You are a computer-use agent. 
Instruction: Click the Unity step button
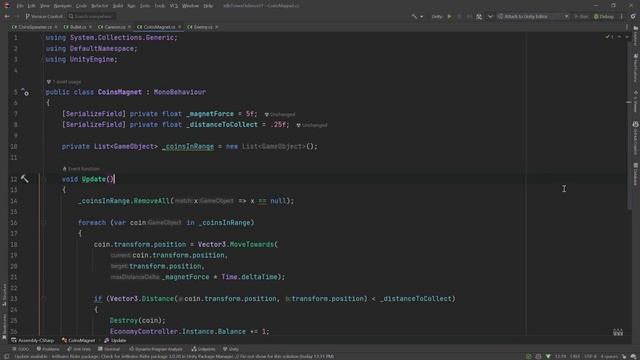tap(469, 16)
